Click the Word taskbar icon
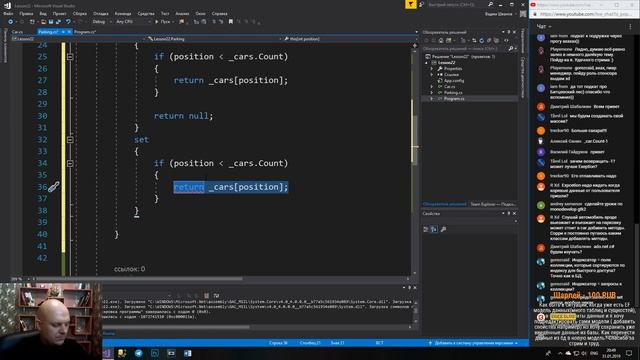The image size is (640, 360). (187, 353)
